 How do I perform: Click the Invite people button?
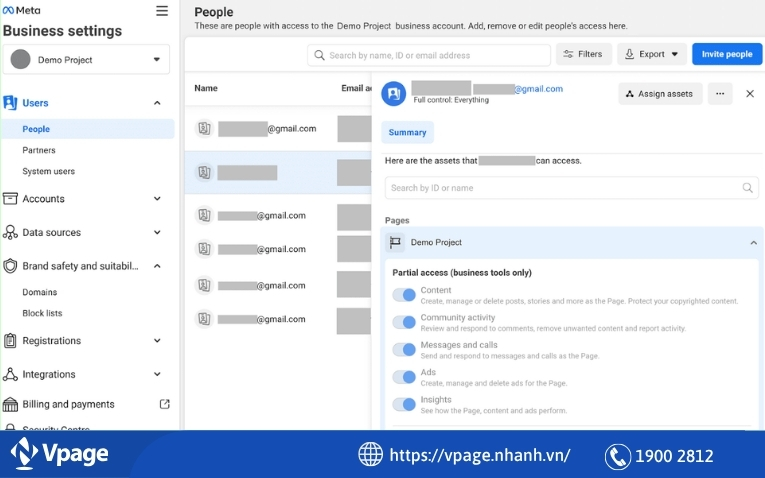(x=727, y=54)
